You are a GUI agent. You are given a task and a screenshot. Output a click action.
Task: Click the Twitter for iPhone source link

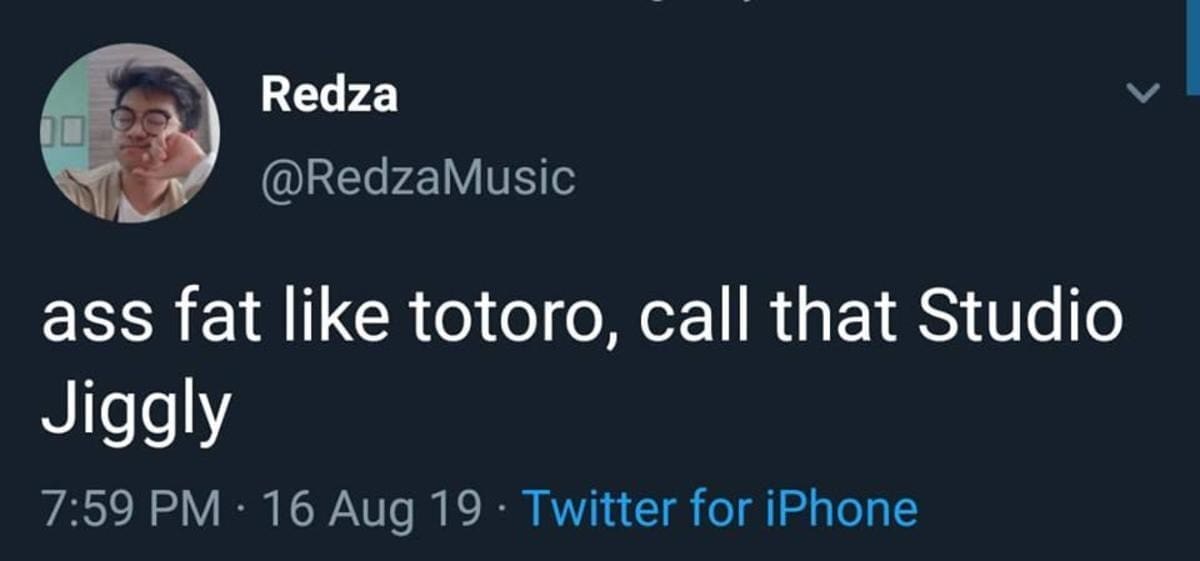[719, 508]
